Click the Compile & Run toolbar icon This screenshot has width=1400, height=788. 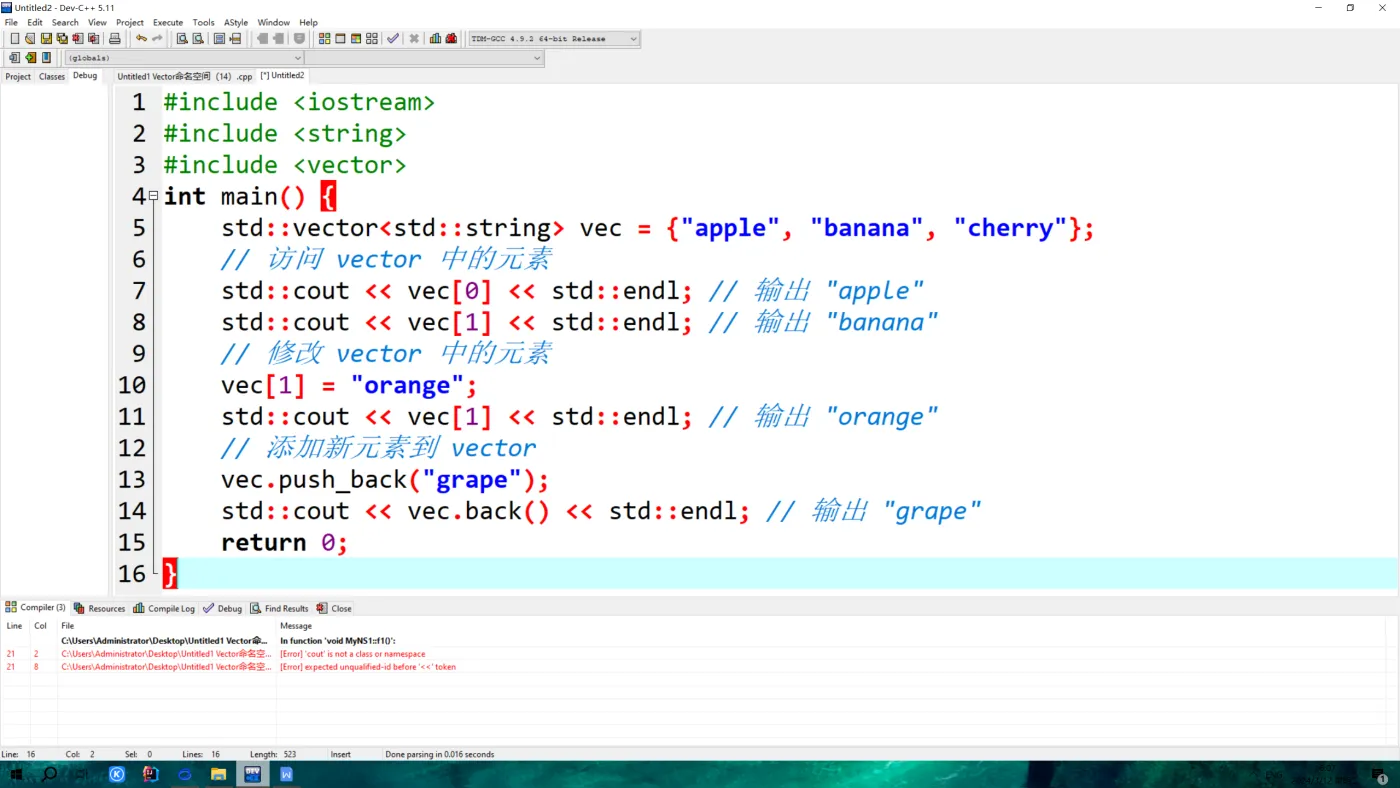356,39
